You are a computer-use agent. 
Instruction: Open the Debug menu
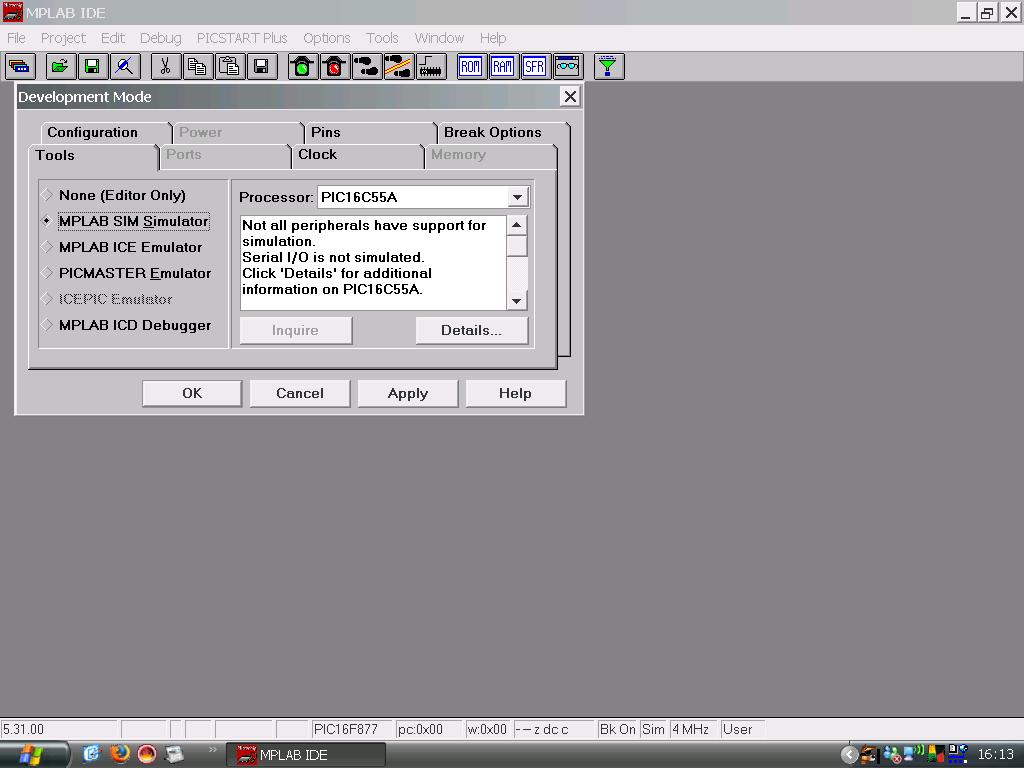(161, 38)
